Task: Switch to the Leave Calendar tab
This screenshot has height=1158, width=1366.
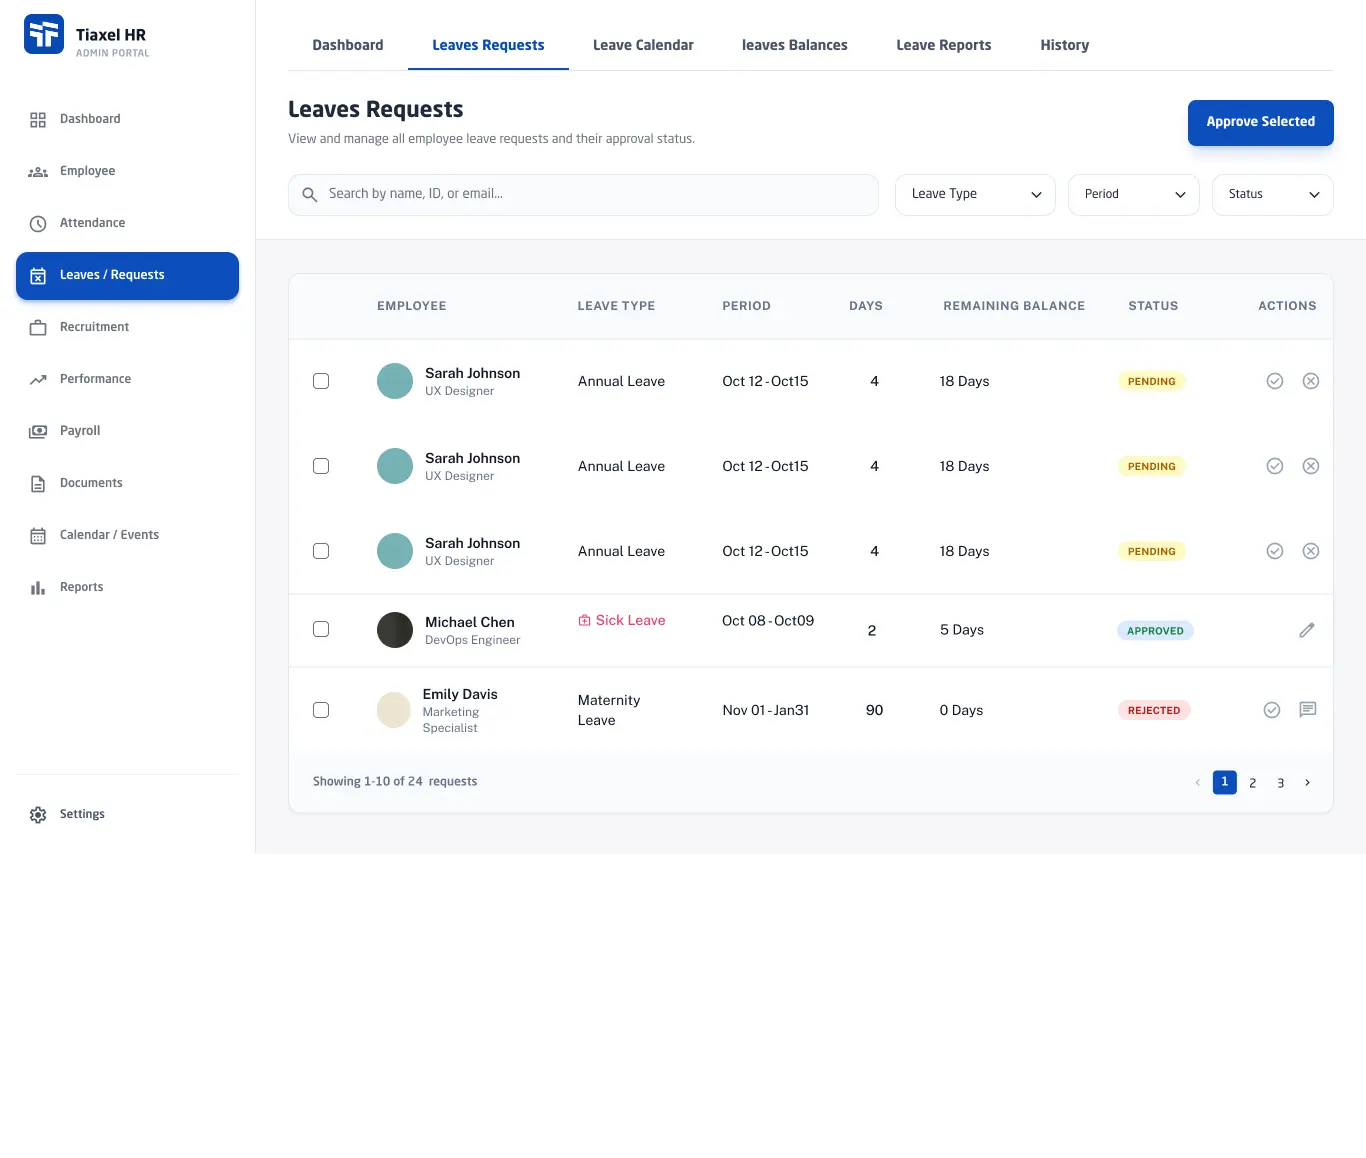Action: 643,45
